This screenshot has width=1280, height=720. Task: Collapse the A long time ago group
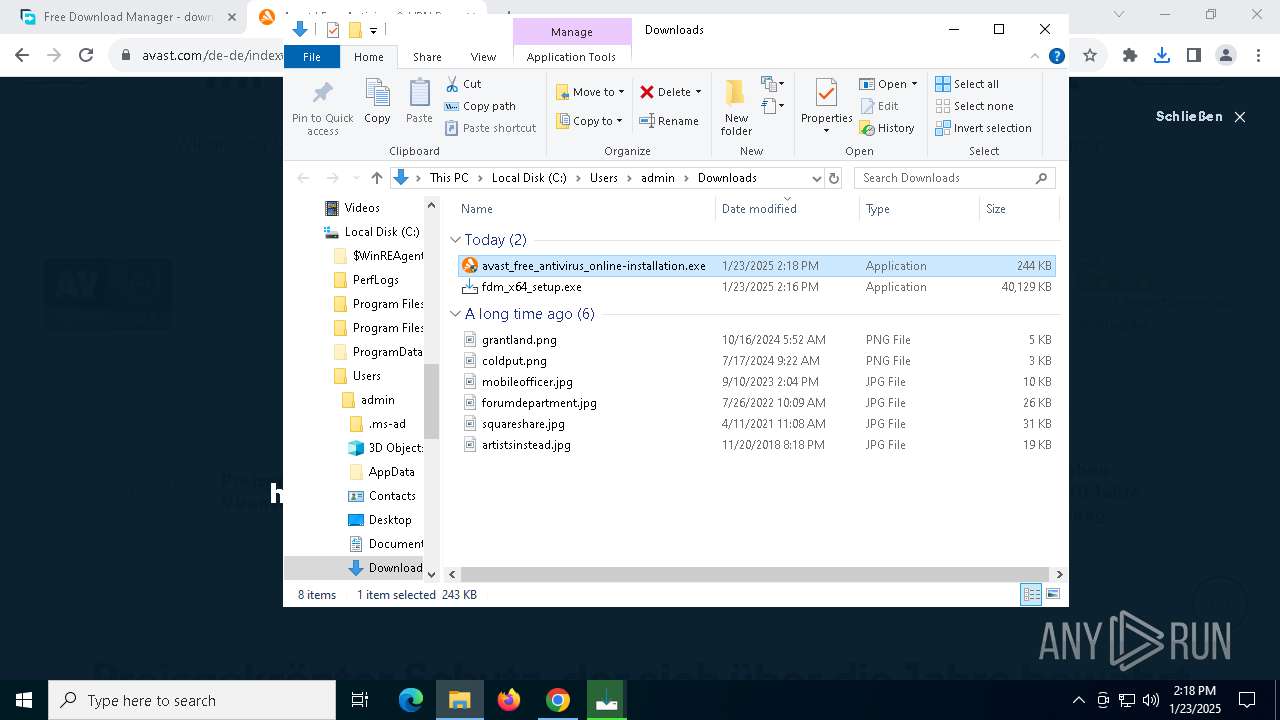tap(455, 314)
